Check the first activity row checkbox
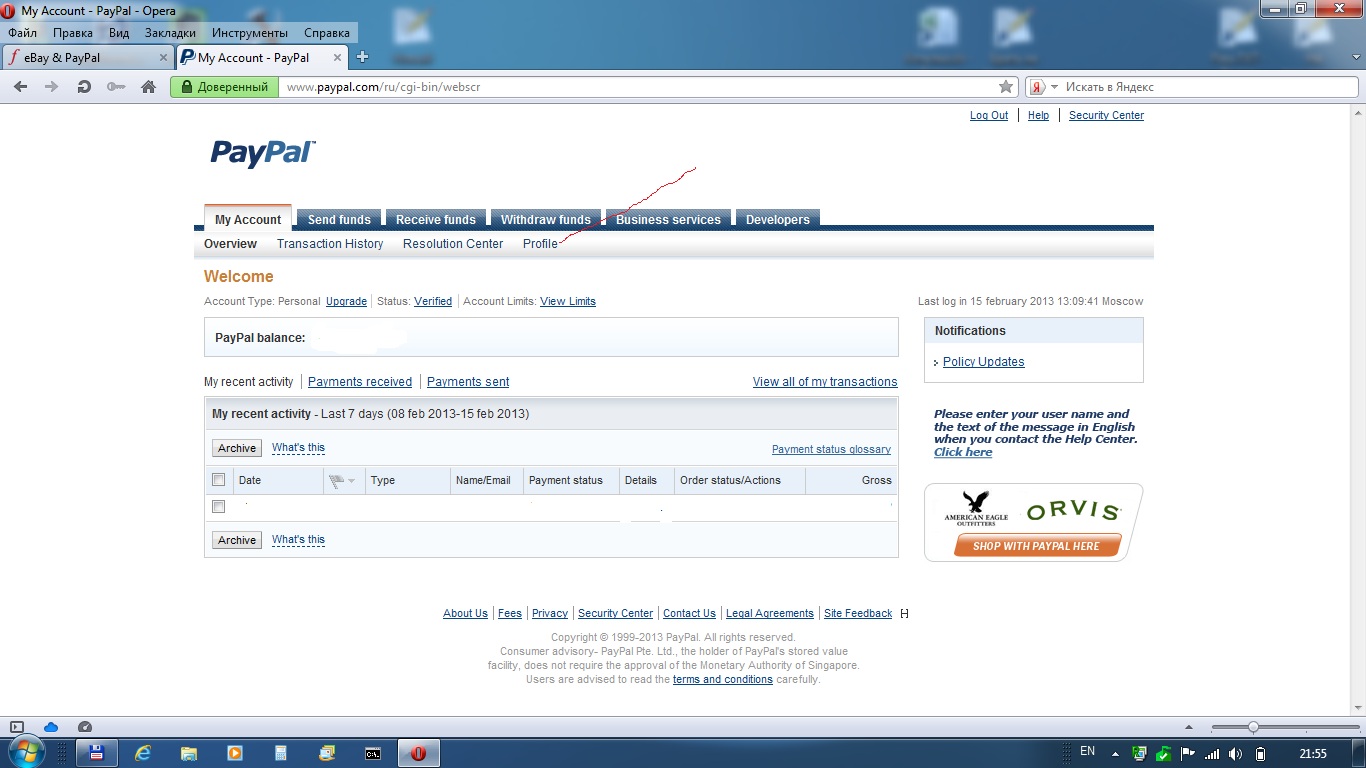This screenshot has height=768, width=1366. click(x=219, y=507)
